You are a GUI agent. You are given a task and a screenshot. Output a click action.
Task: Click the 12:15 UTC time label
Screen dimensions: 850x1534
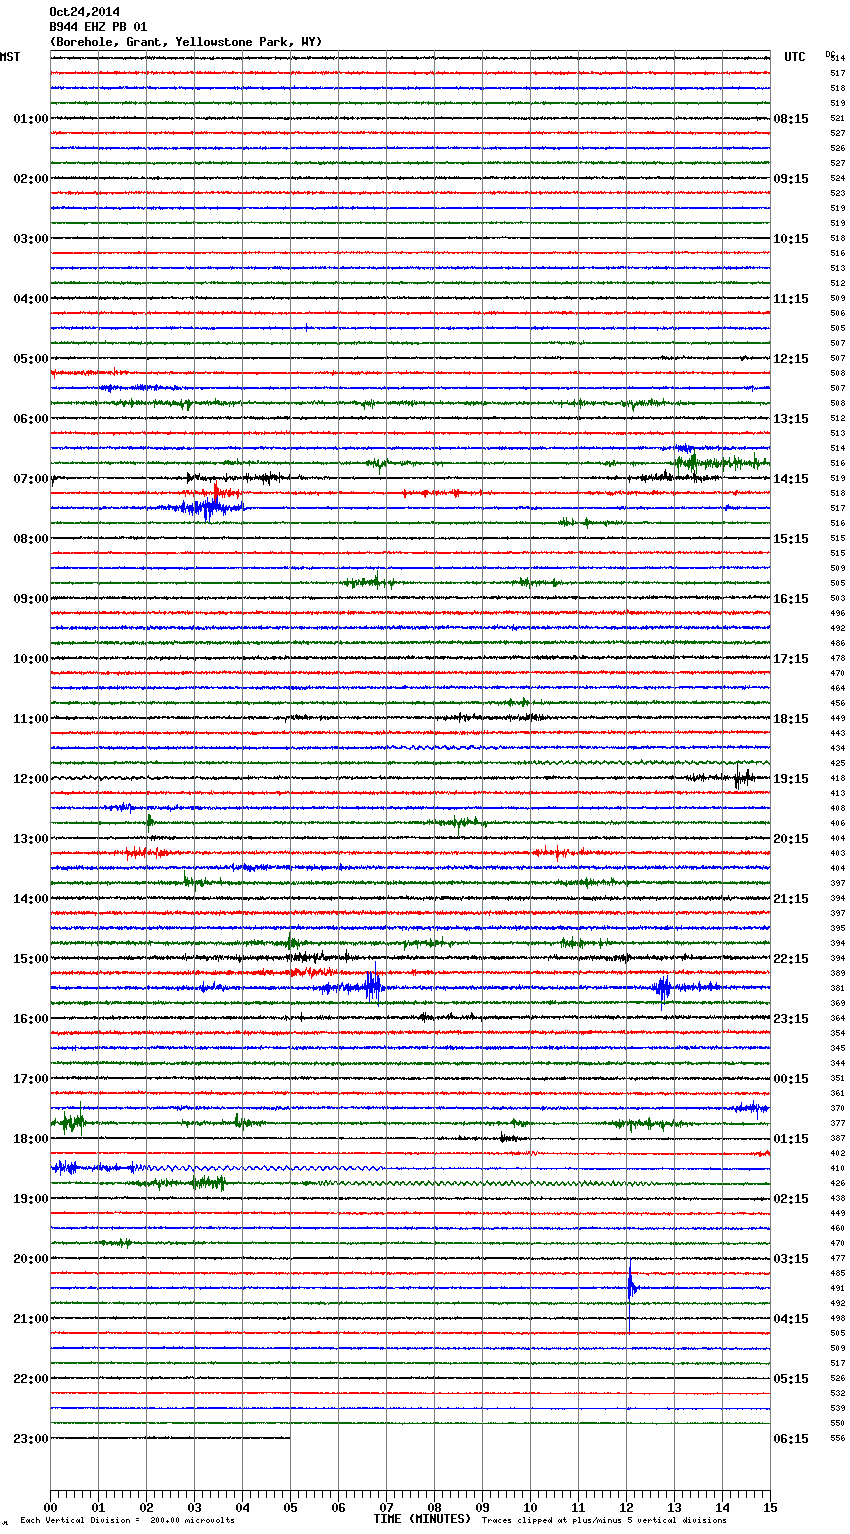791,359
